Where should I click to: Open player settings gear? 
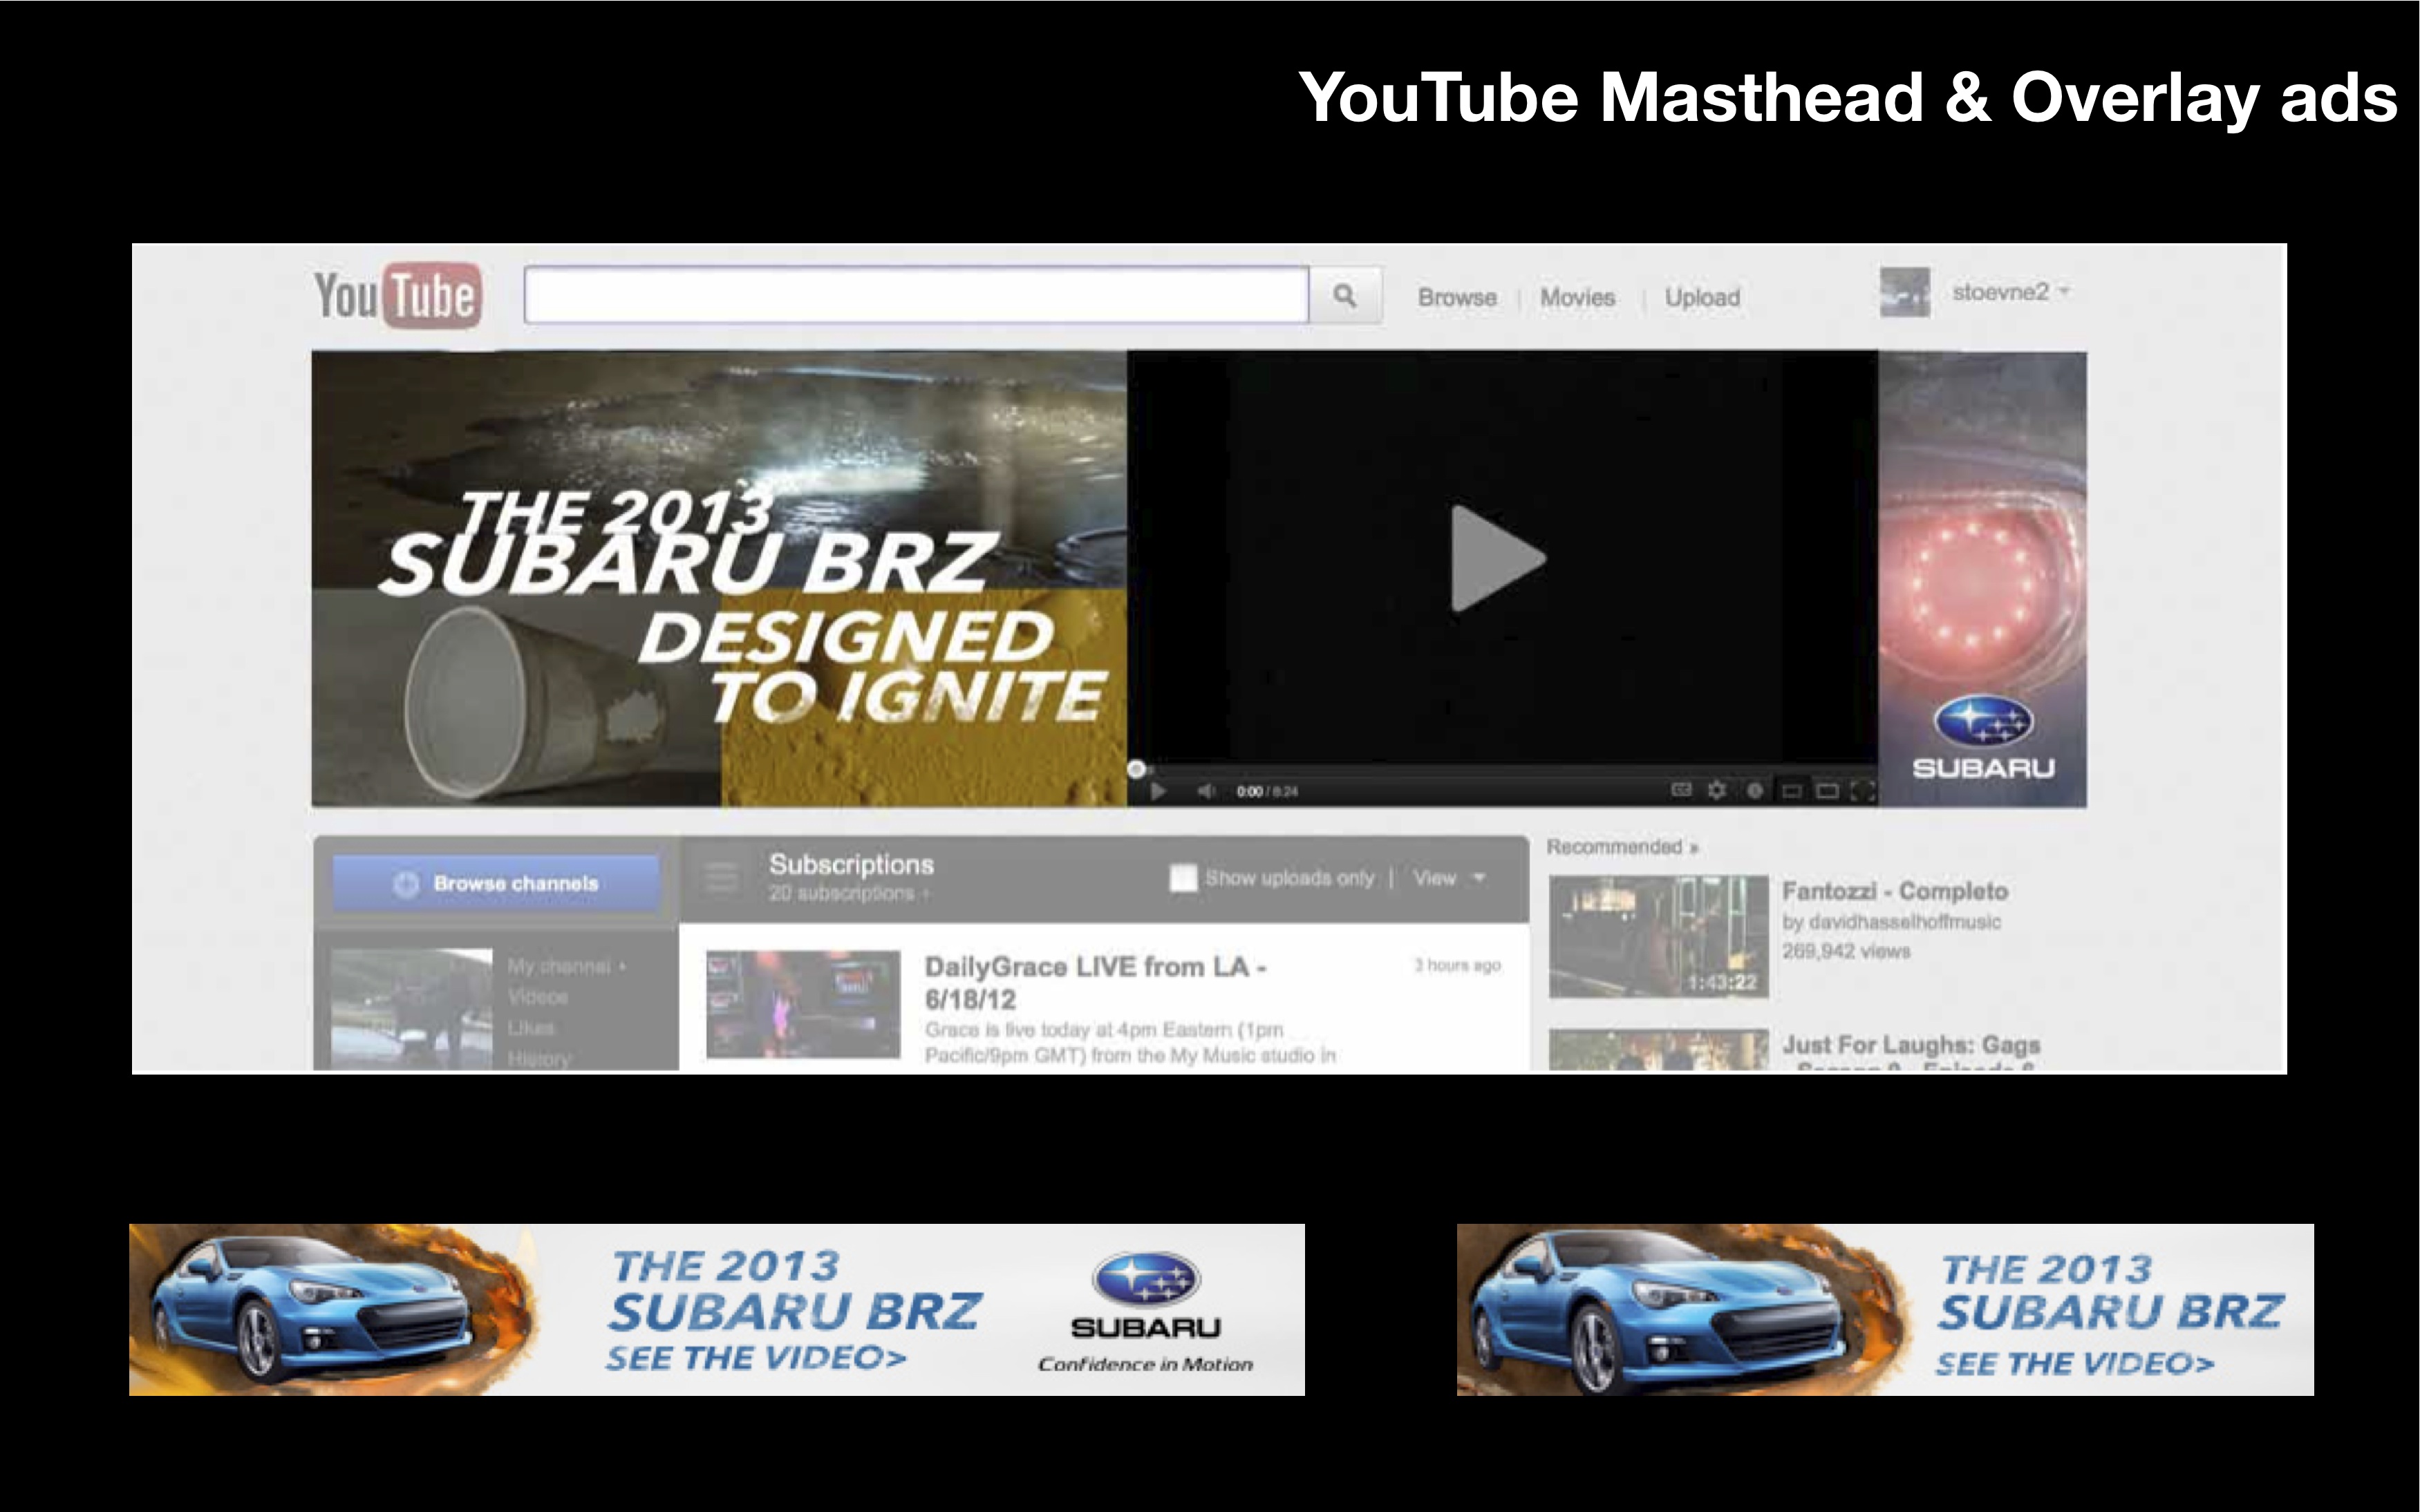1717,790
